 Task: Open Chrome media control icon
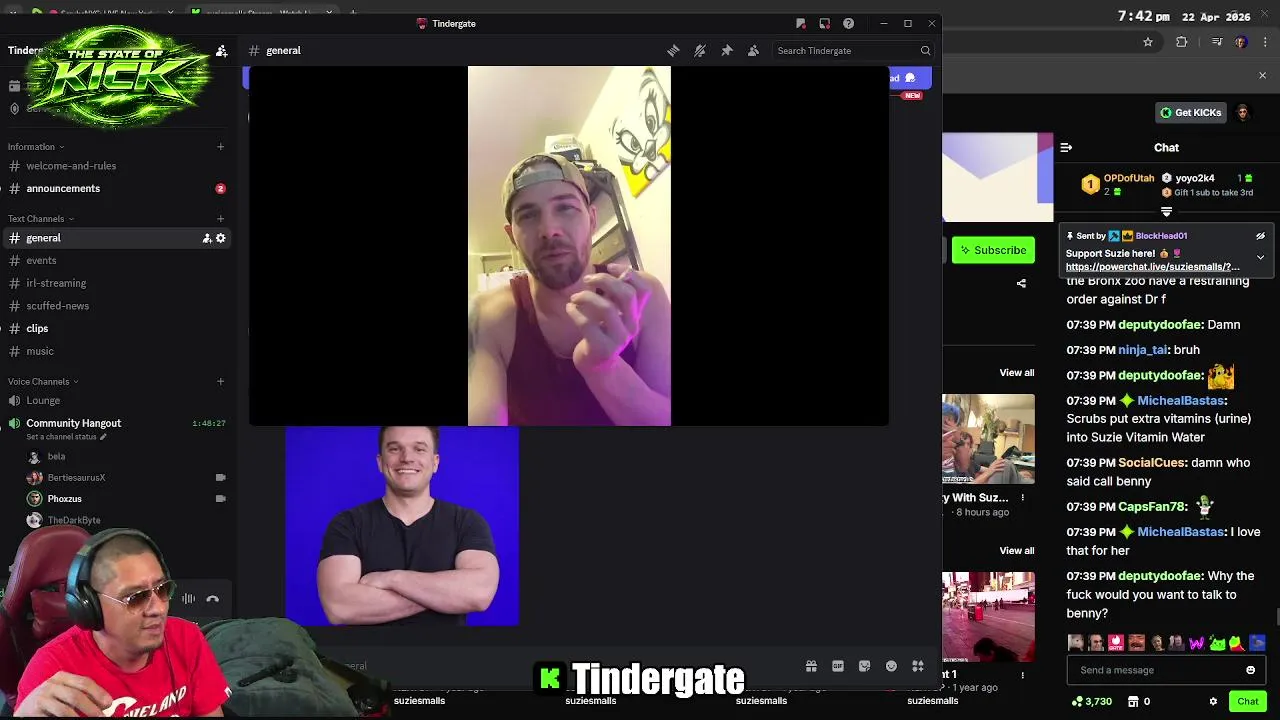[1217, 42]
